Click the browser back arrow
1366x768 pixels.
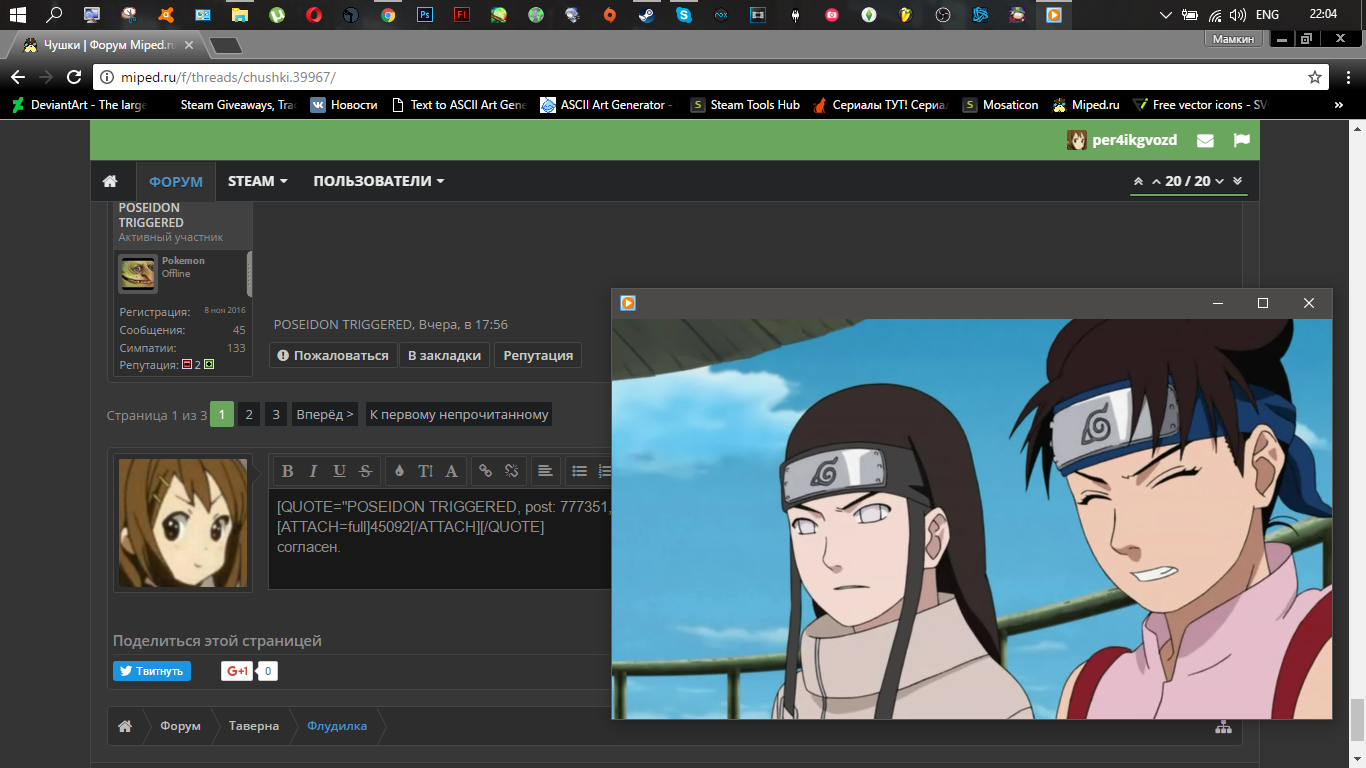coord(18,77)
